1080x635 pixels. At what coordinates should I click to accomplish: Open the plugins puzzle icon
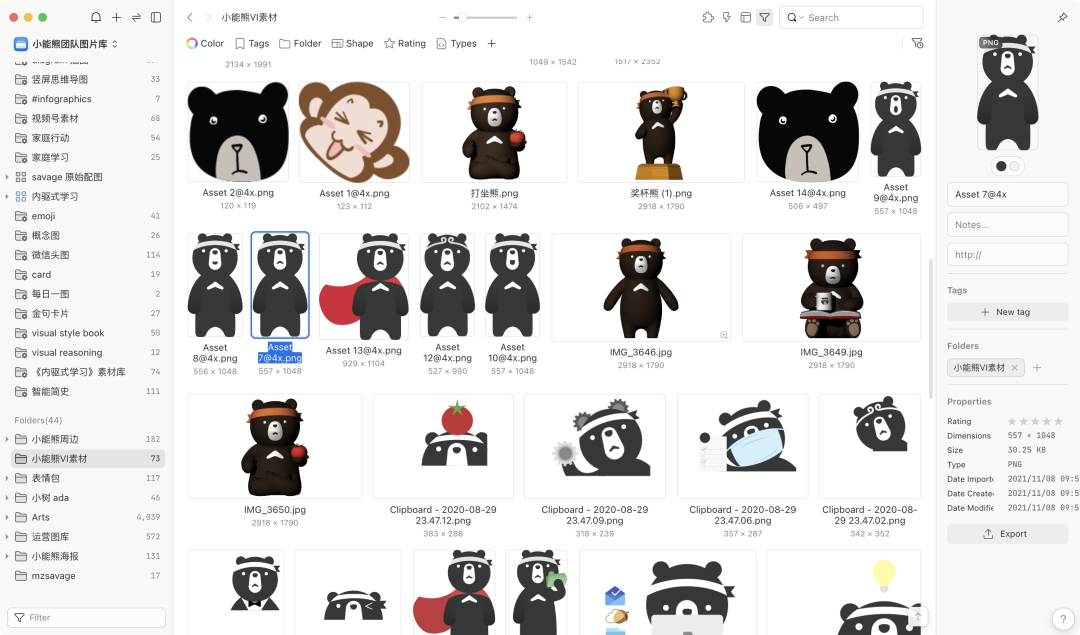click(x=708, y=17)
